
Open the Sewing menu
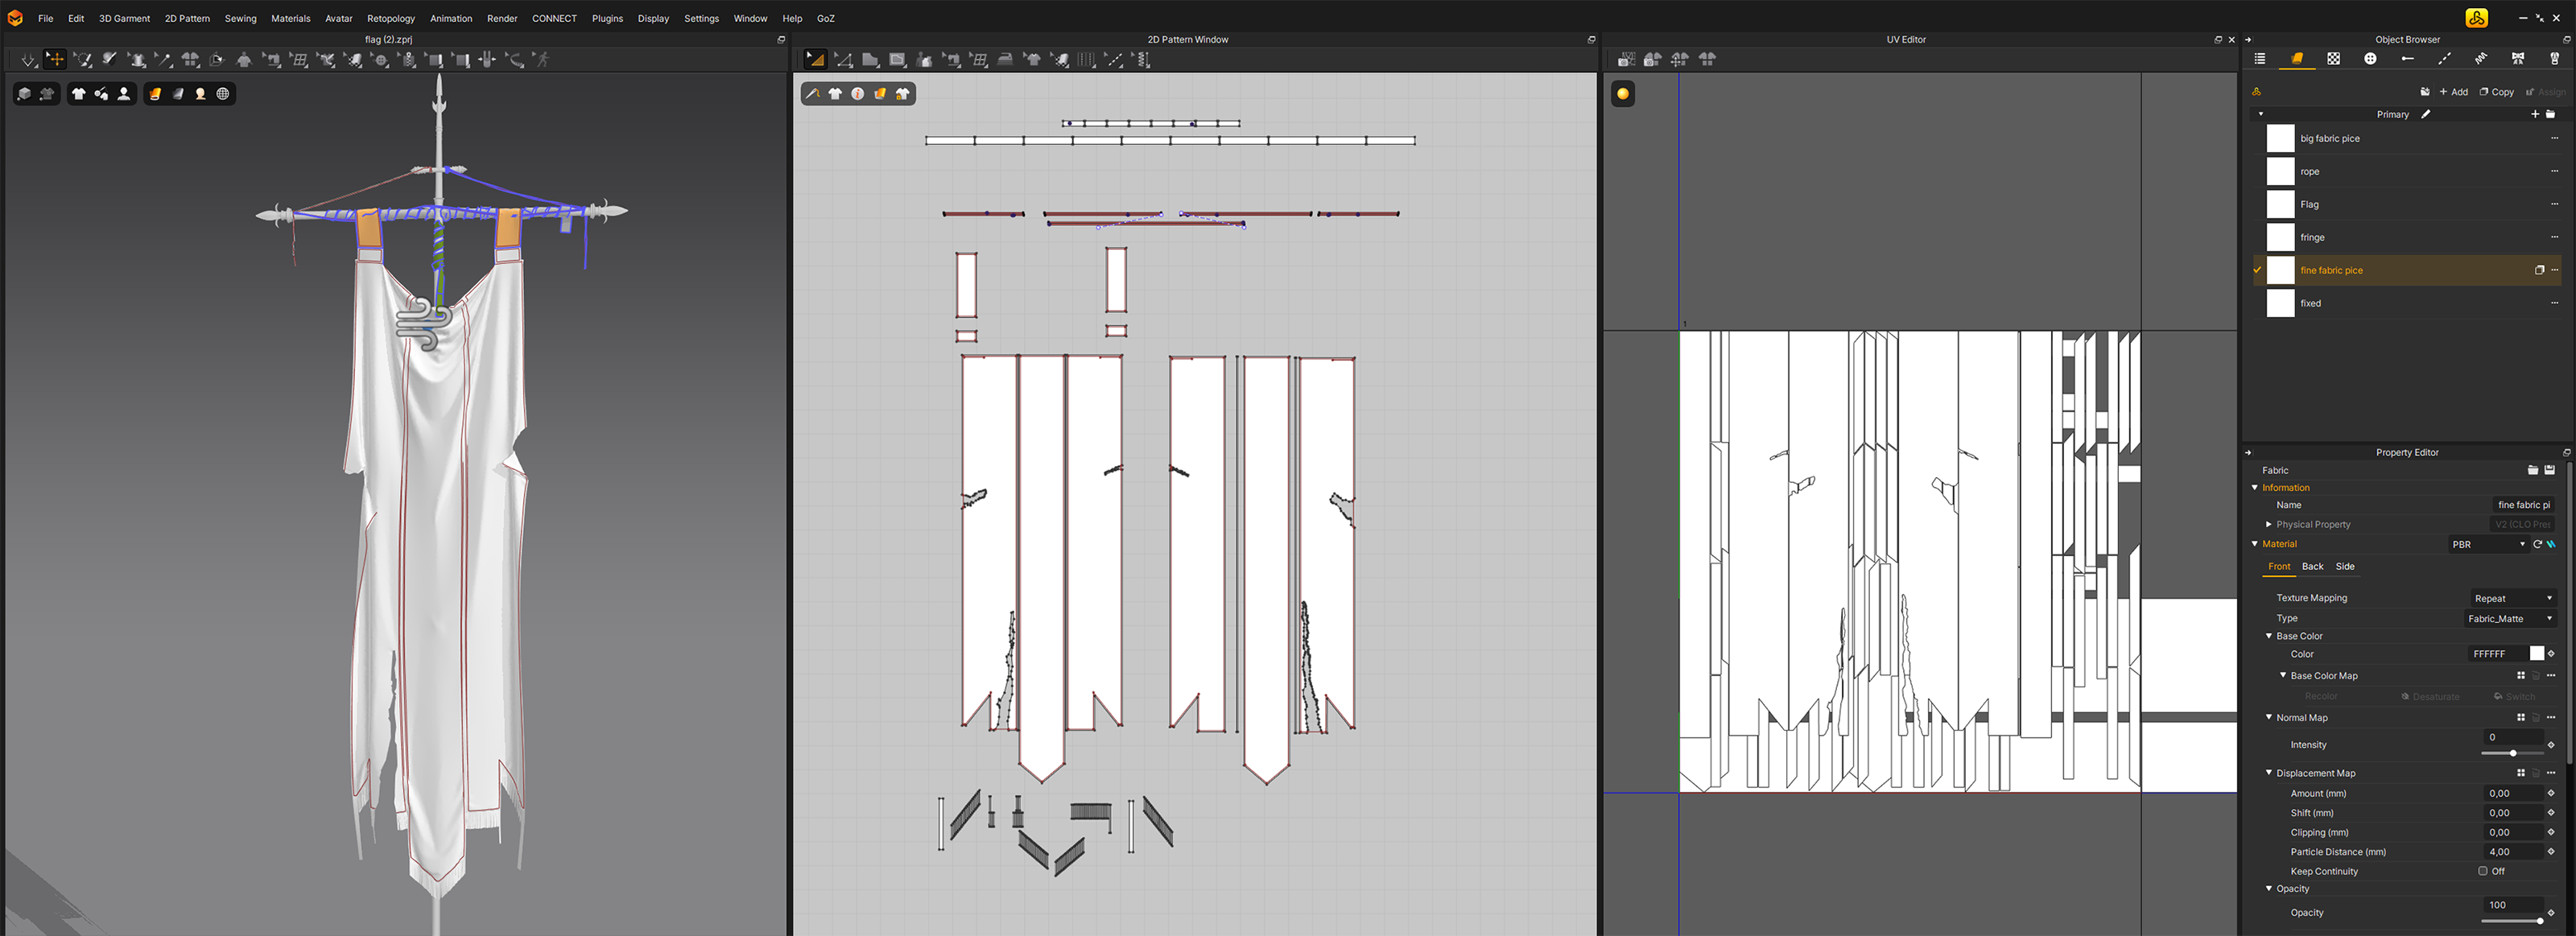(x=240, y=18)
